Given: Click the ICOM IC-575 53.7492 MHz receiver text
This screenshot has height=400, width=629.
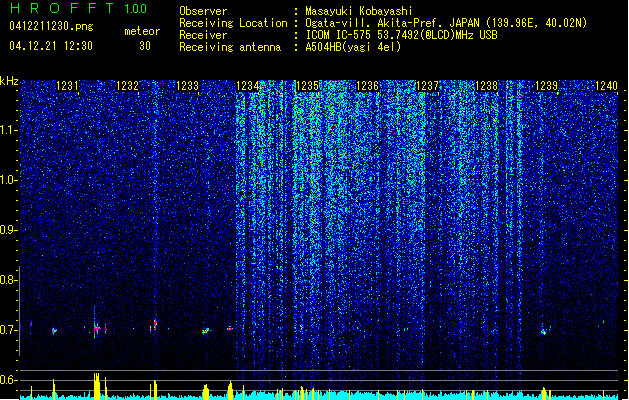Looking at the screenshot, I should click(x=401, y=35).
